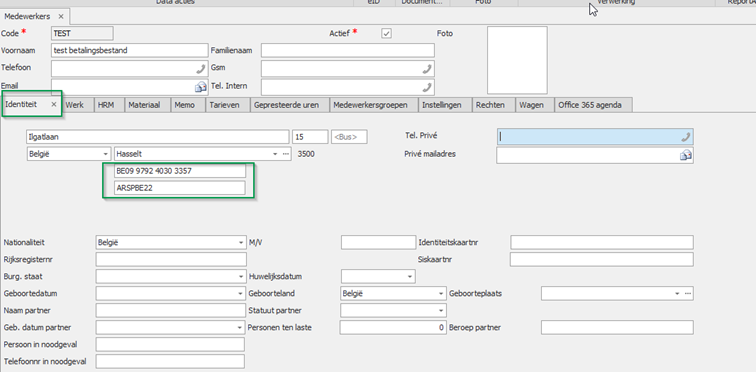Click the Beroep partner input field

tap(617, 328)
